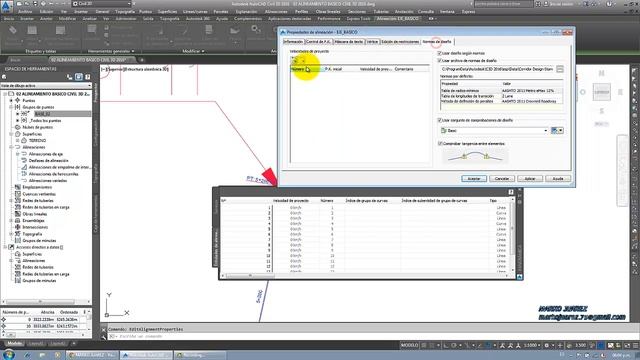Click Alineaciones de eje icon
The image size is (640, 360).
click(24, 154)
